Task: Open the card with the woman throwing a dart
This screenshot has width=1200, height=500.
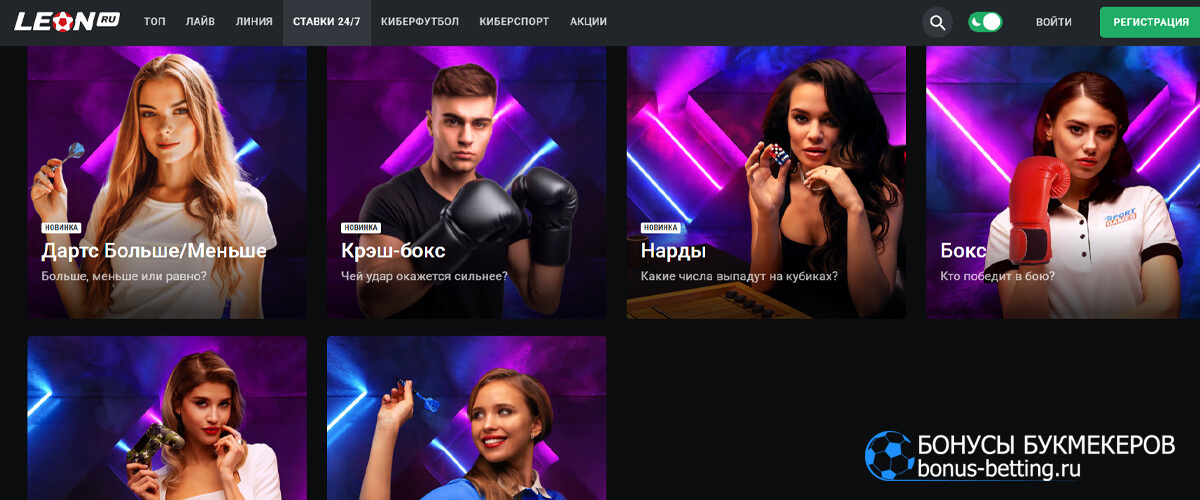Action: click(x=466, y=418)
